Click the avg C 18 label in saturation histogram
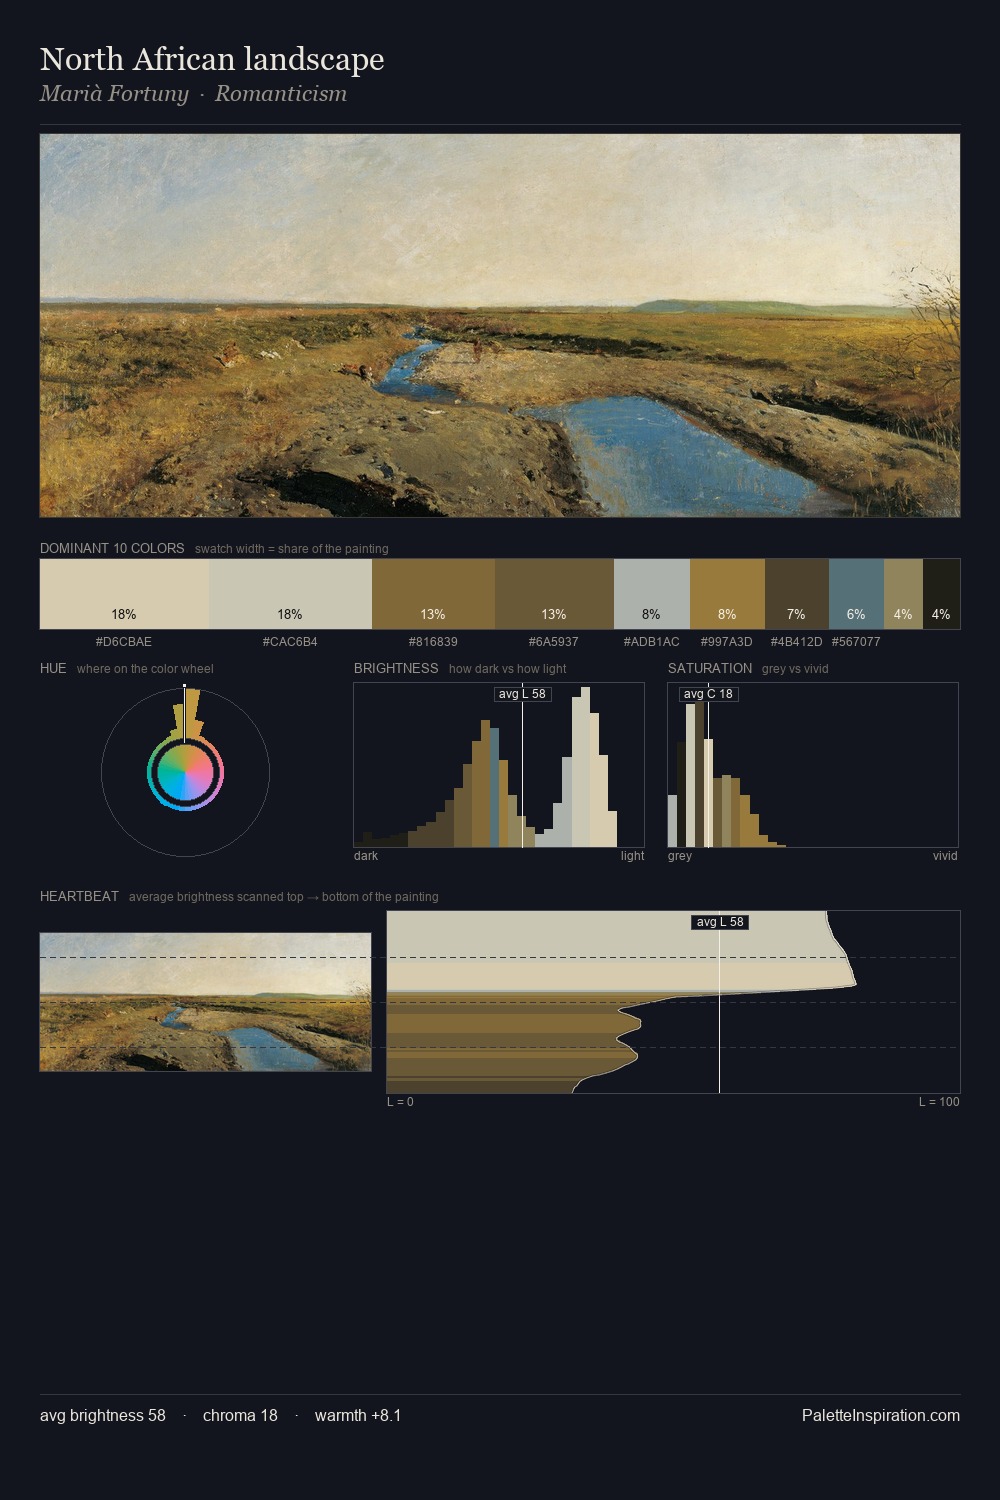The height and width of the screenshot is (1500, 1000). click(708, 694)
